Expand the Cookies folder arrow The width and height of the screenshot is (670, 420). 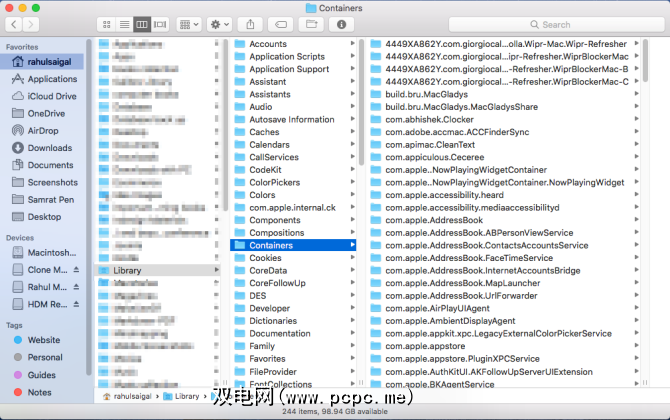click(x=353, y=258)
